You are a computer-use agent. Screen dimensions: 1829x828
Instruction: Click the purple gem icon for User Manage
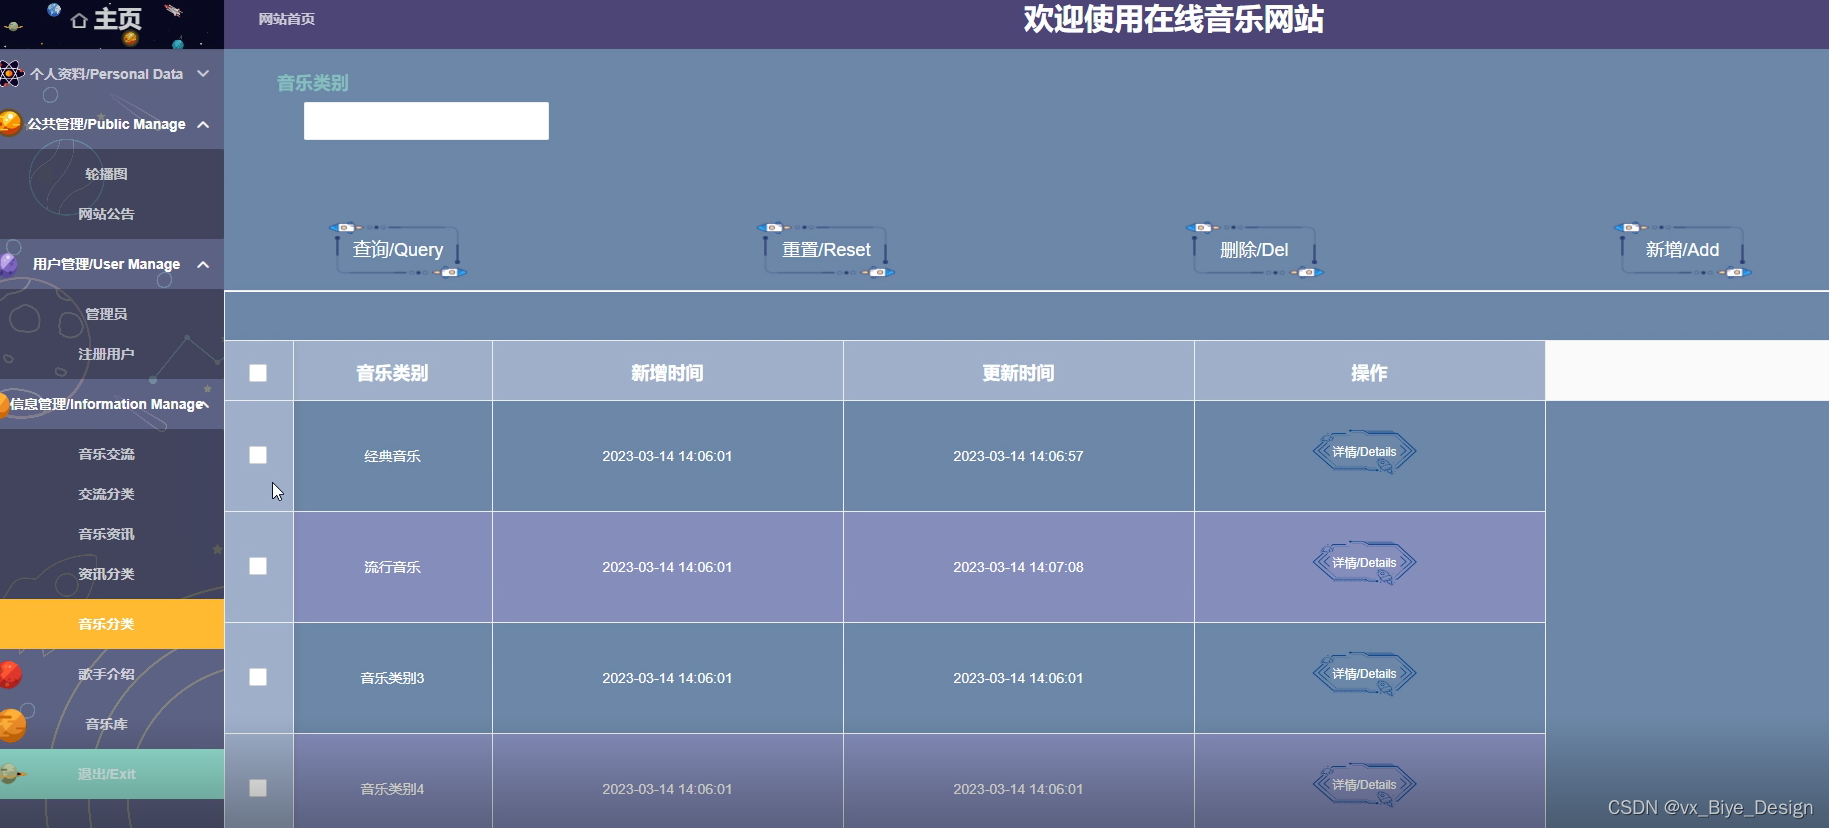(9, 264)
